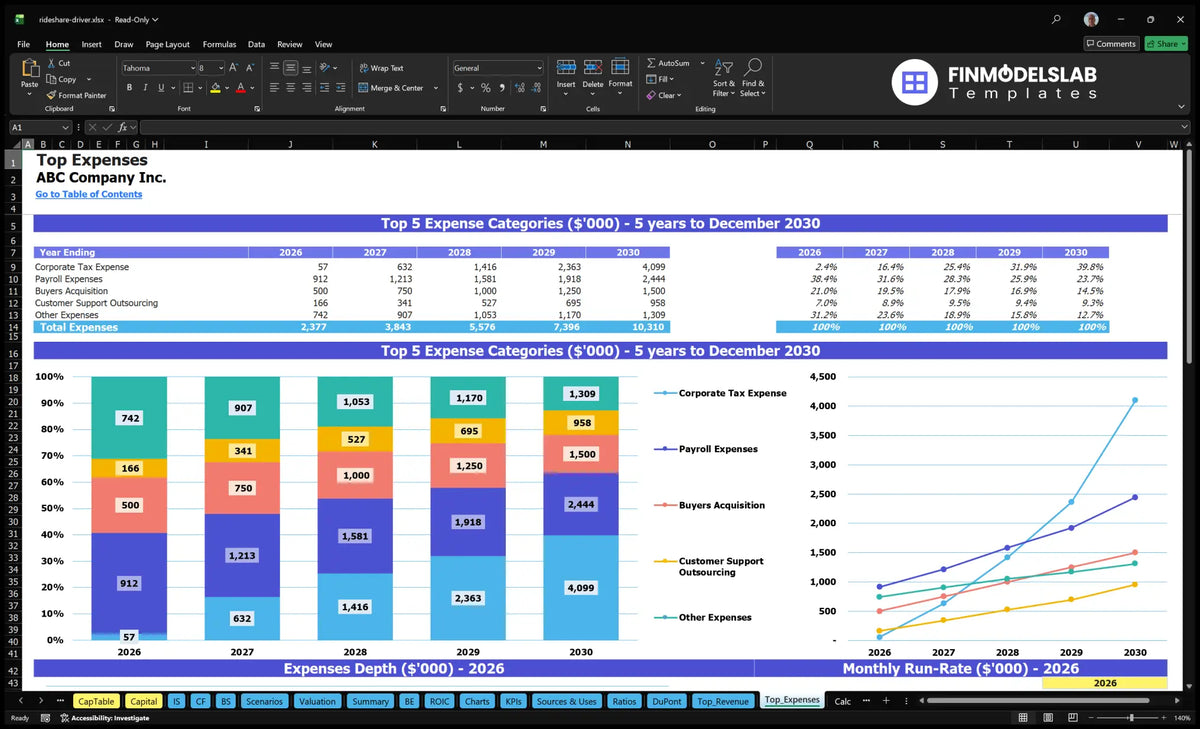1200x729 pixels.
Task: Switch to Page Break Preview in status bar
Action: 1072,717
